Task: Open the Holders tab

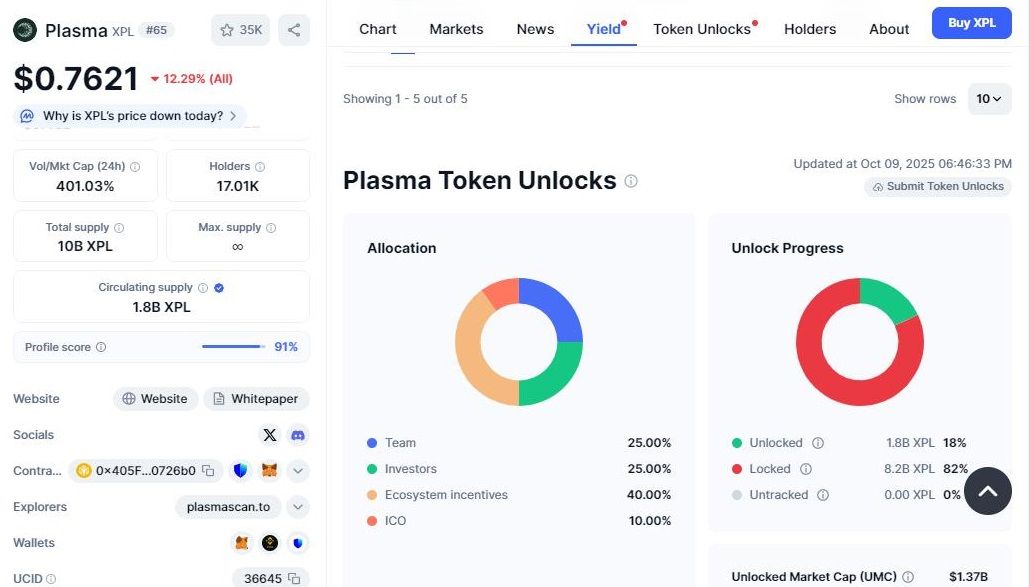Action: (x=810, y=29)
